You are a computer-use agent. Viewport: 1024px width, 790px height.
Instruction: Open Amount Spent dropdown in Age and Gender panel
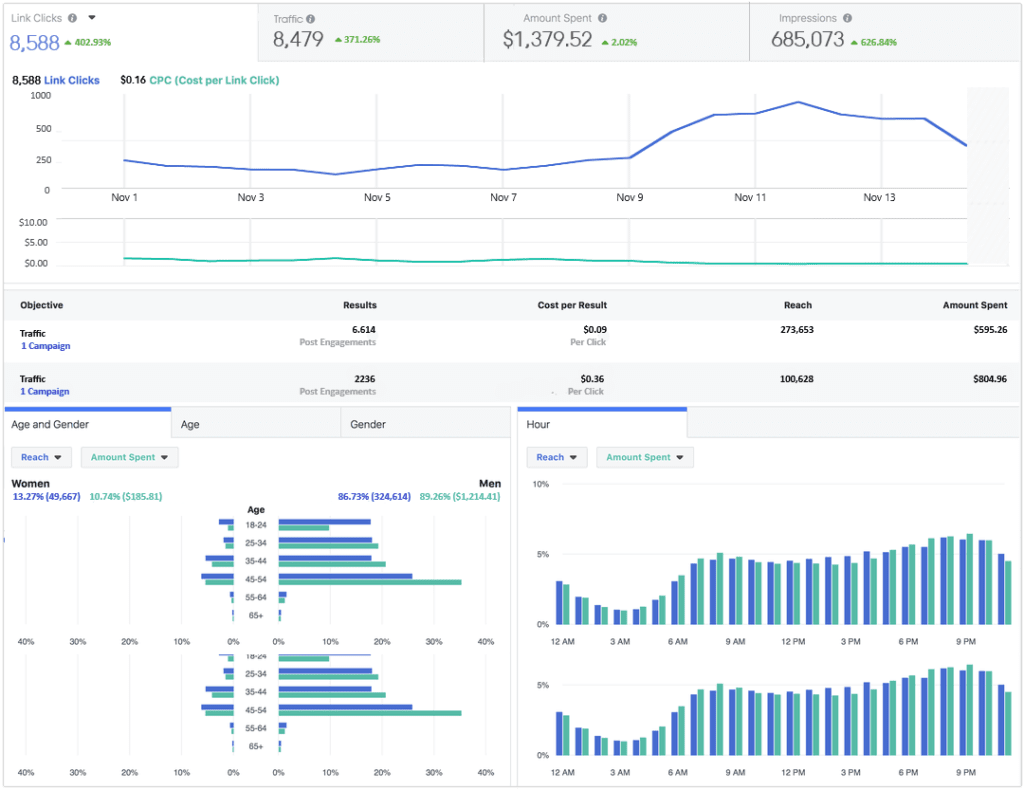[129, 457]
